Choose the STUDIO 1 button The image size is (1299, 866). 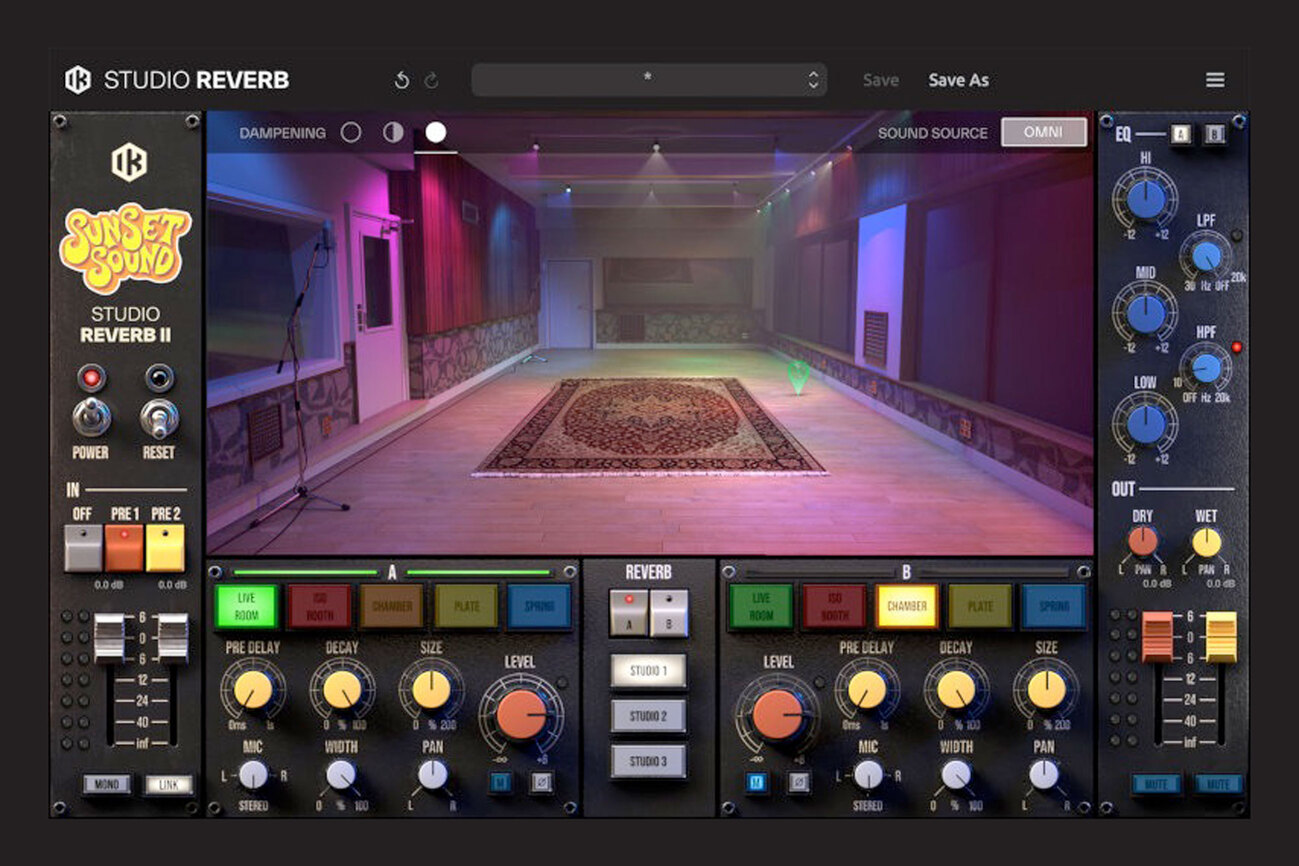[649, 671]
